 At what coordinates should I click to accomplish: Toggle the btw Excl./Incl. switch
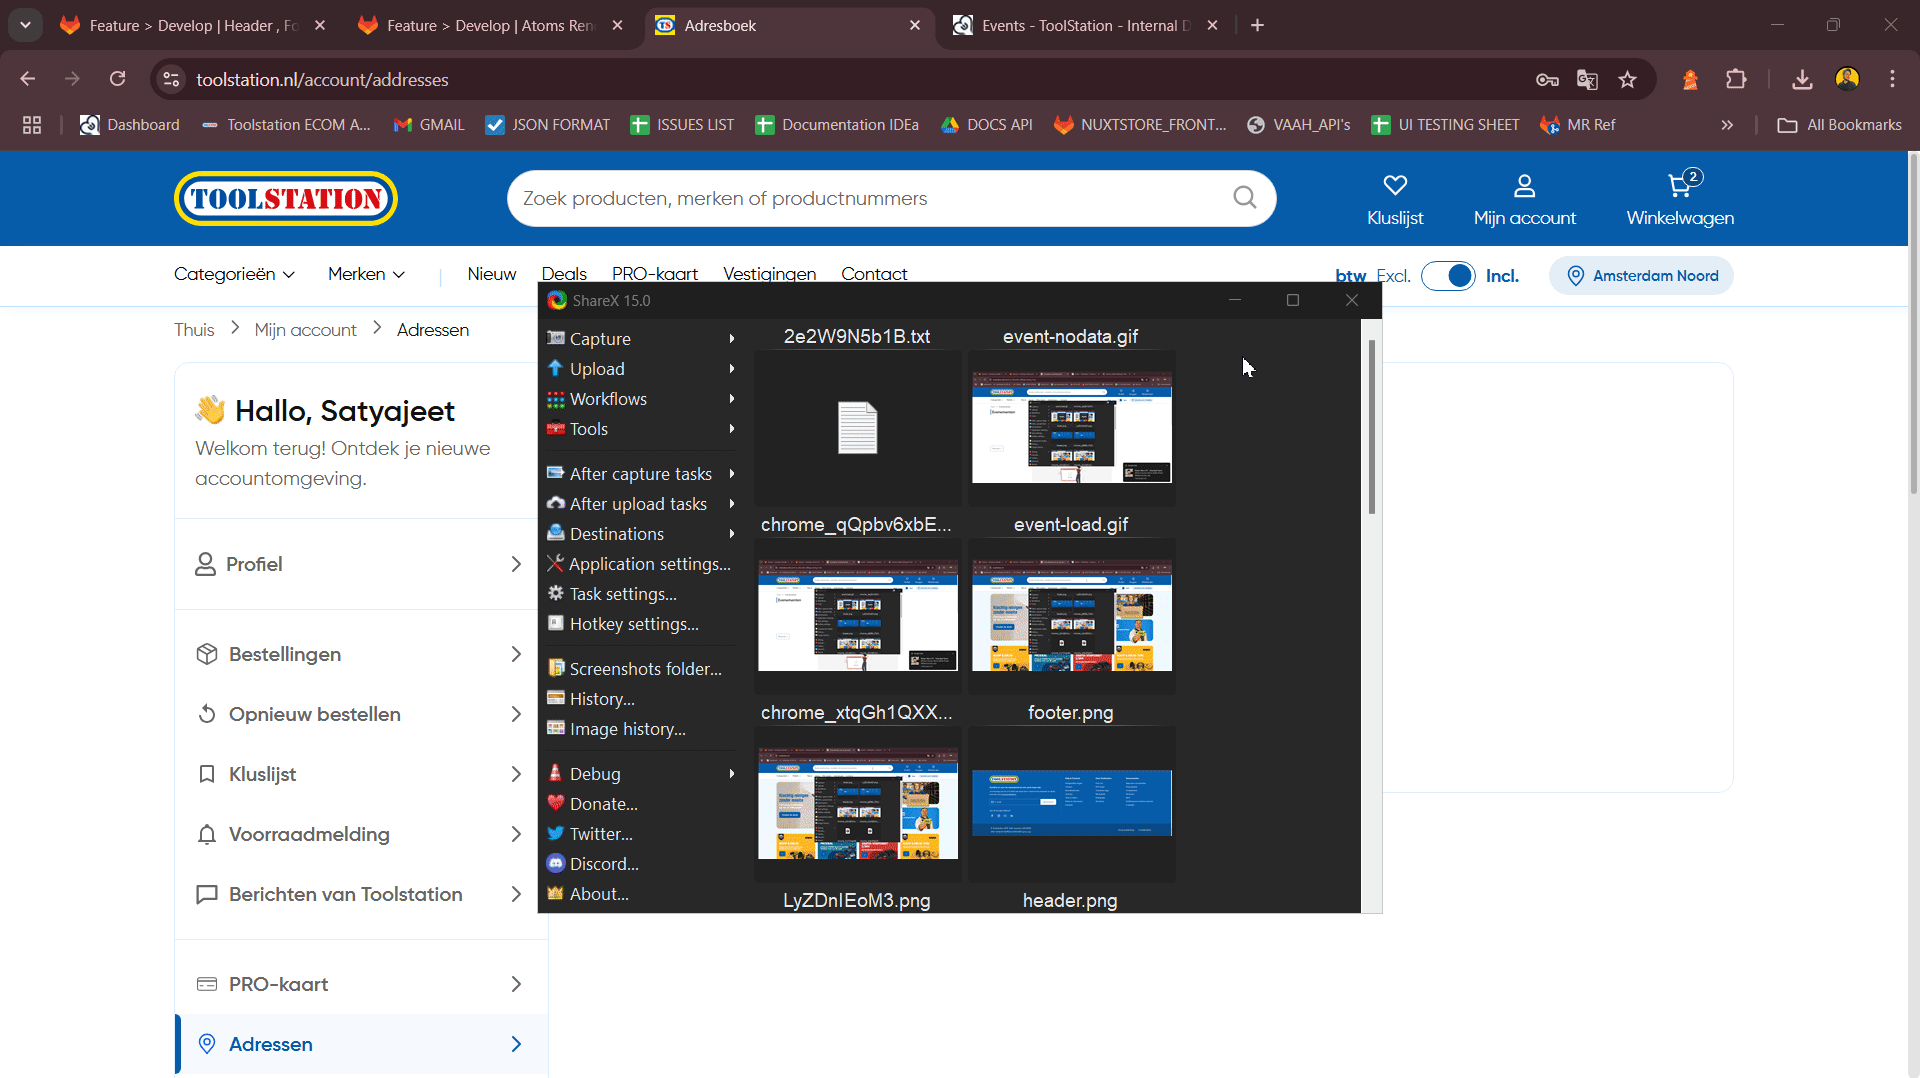(1447, 276)
